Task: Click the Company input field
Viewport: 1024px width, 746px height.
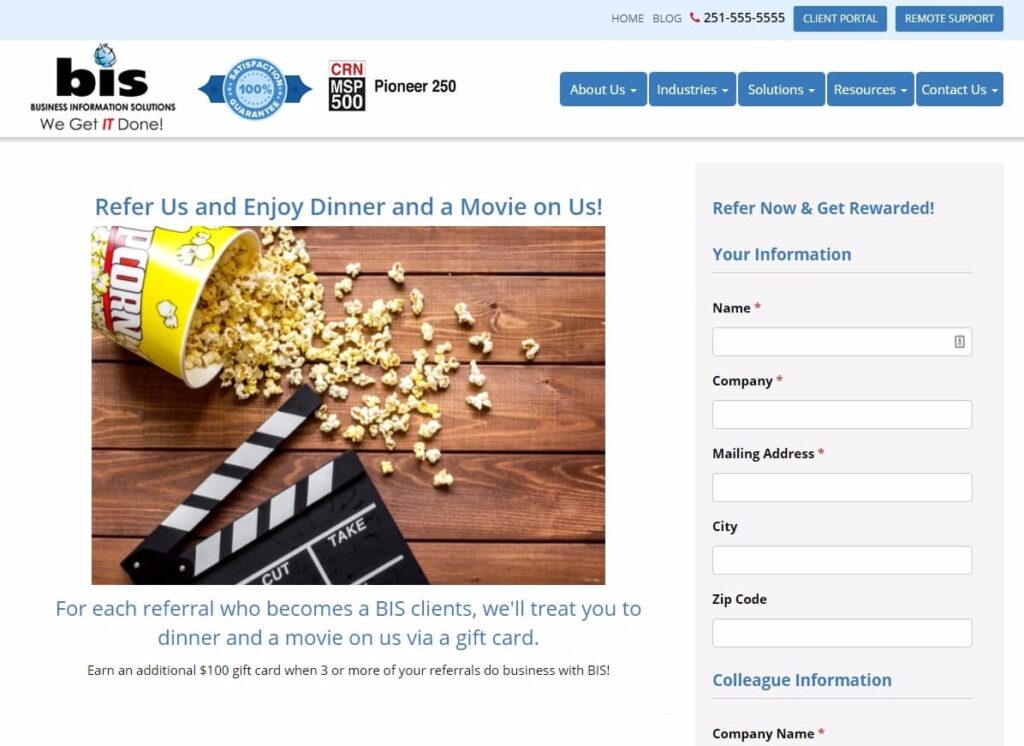Action: (x=841, y=414)
